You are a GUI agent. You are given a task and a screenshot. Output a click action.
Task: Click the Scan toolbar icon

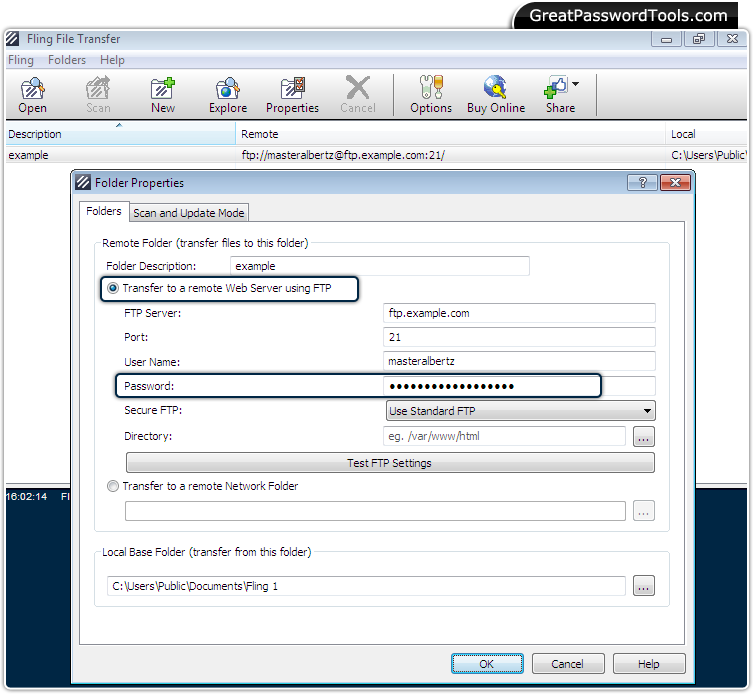(x=98, y=95)
